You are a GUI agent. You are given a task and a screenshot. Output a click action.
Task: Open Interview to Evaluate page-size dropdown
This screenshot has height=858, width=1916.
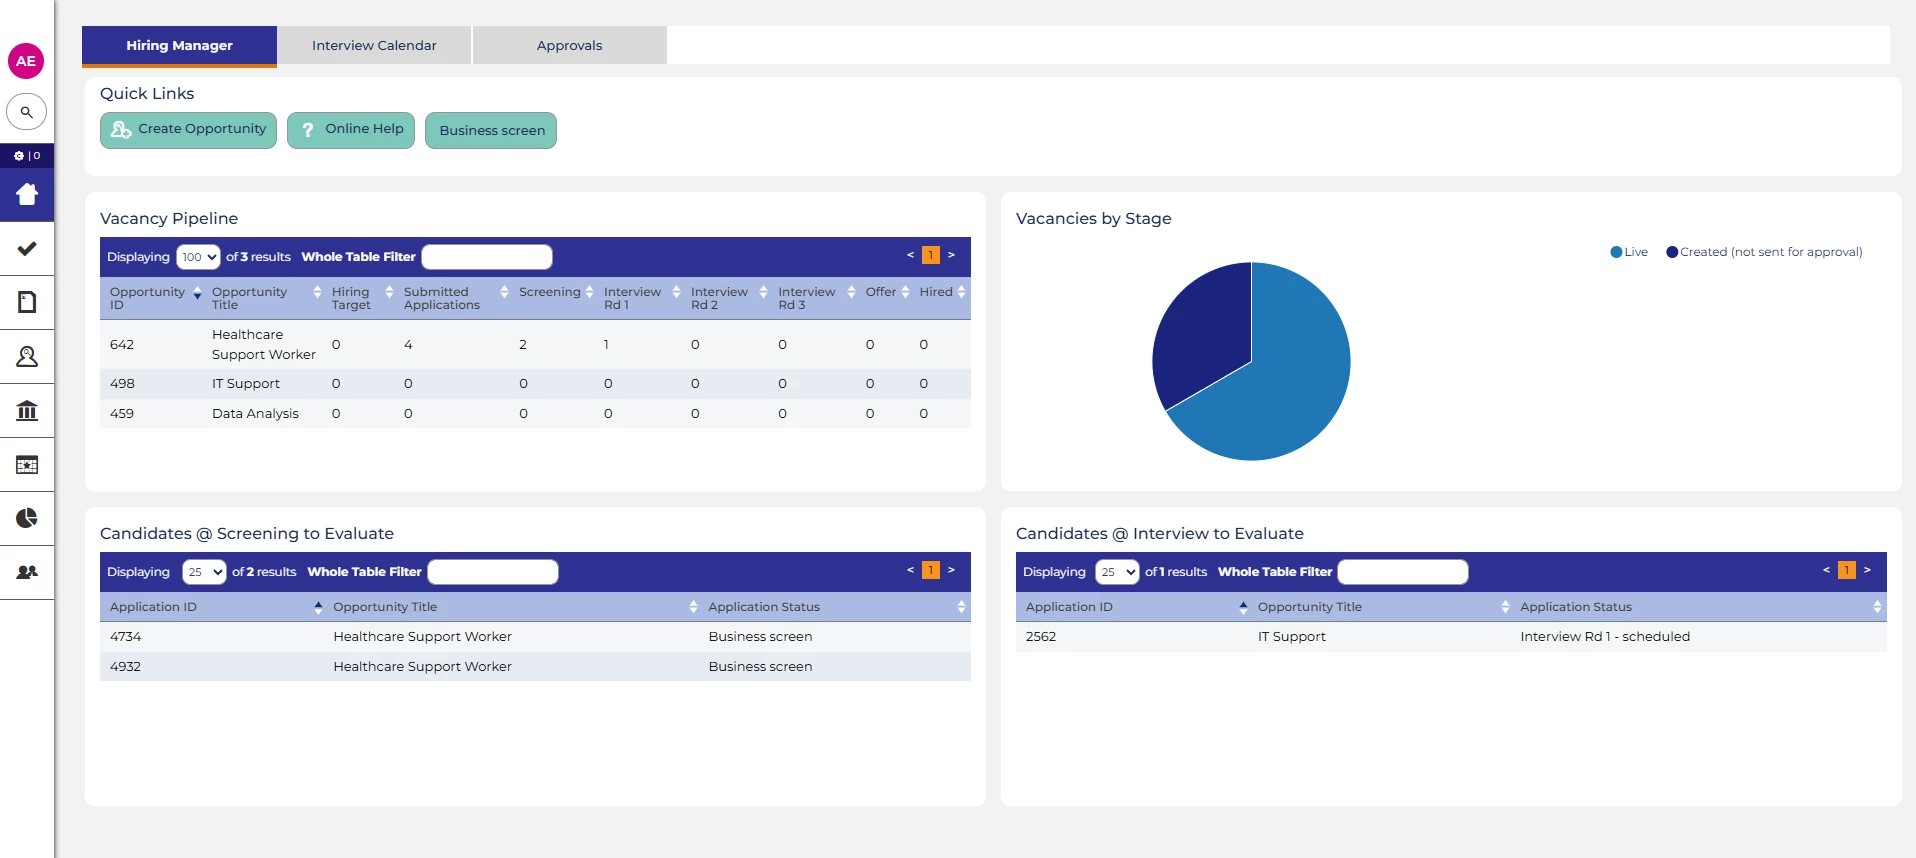tap(1117, 572)
